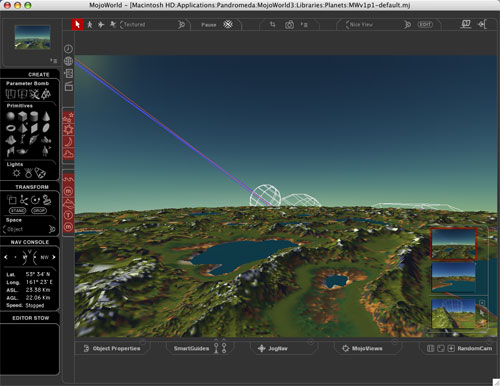Click the Lat. 53° 34' N value
The image size is (500, 386).
38,274
